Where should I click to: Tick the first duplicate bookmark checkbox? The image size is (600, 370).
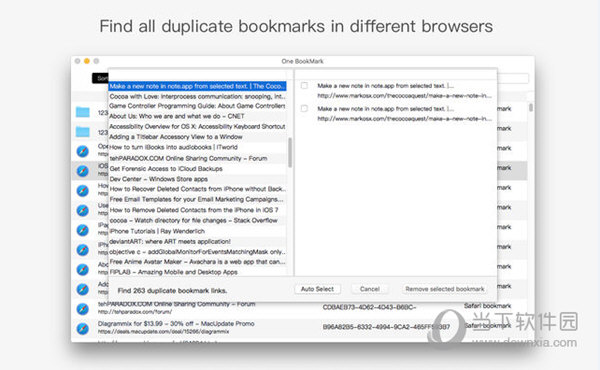[304, 85]
